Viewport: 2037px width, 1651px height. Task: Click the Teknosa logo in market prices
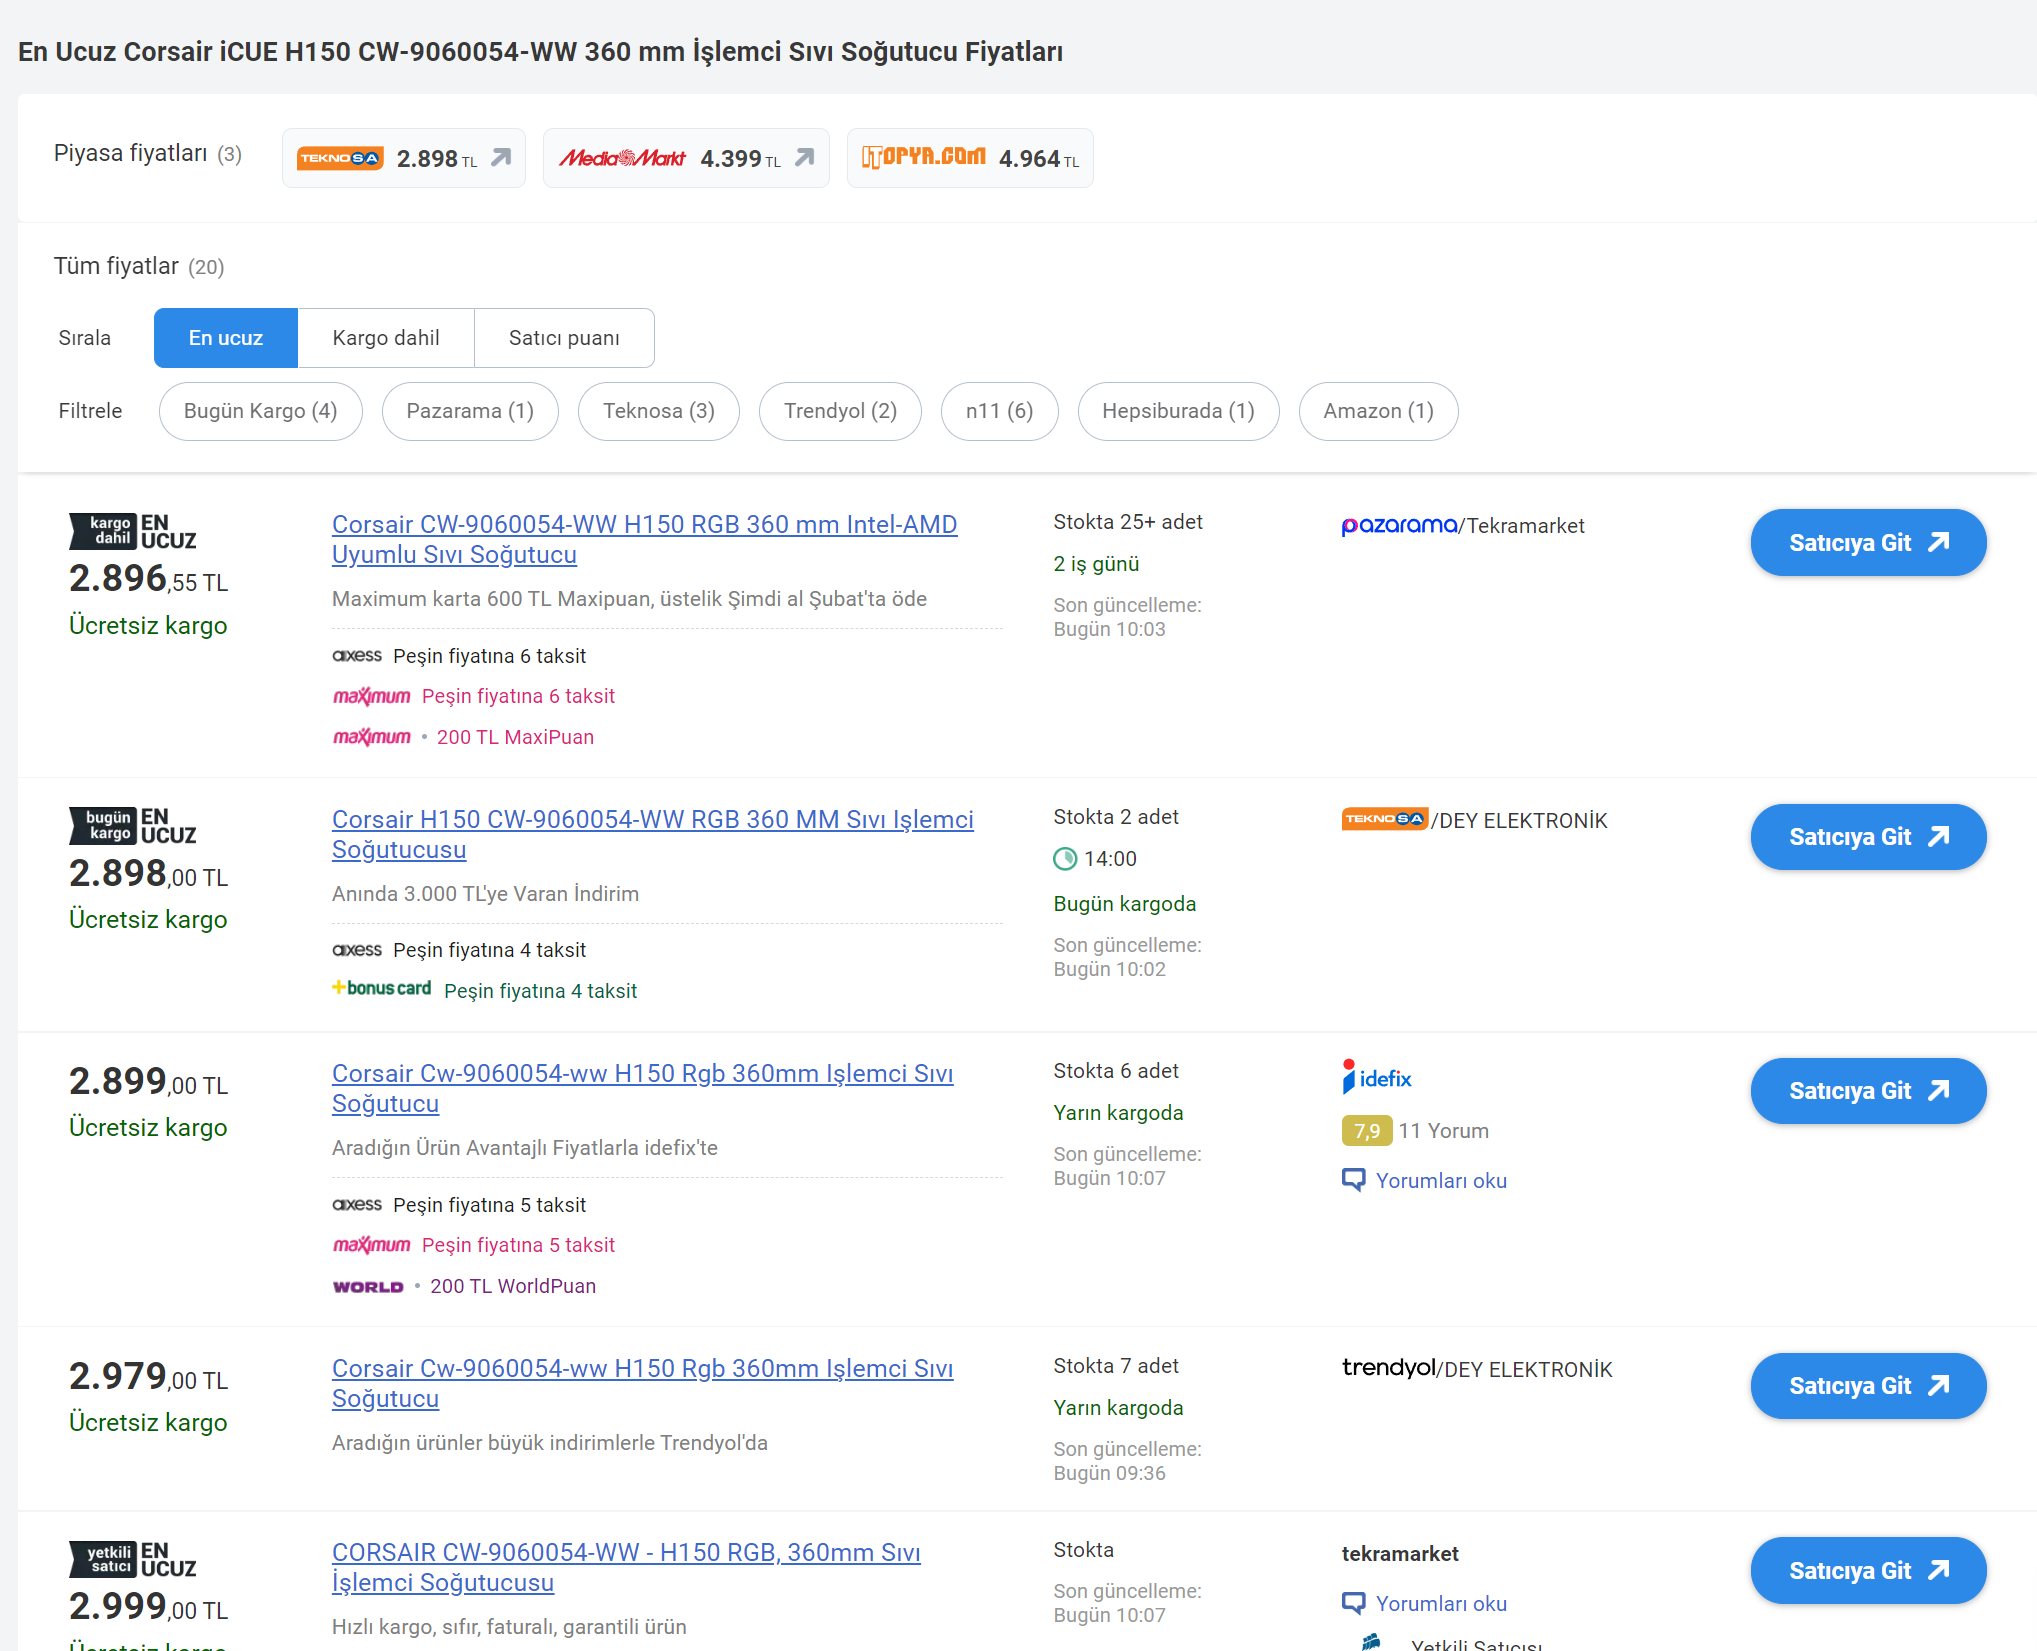pyautogui.click(x=340, y=158)
